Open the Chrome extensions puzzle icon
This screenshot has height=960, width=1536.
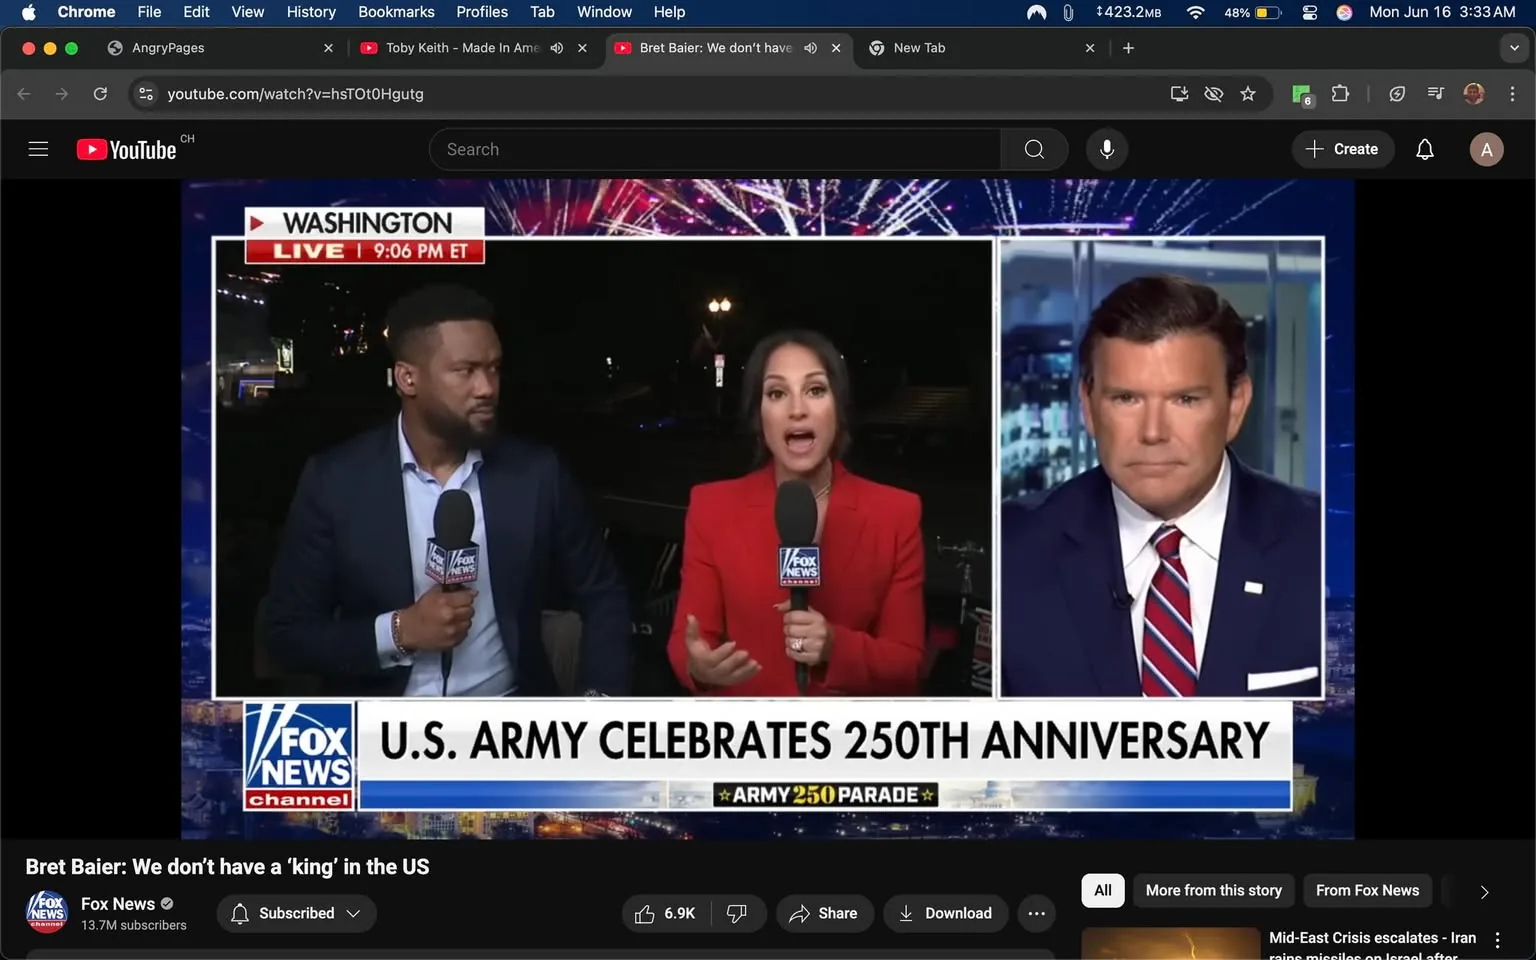[x=1340, y=93]
